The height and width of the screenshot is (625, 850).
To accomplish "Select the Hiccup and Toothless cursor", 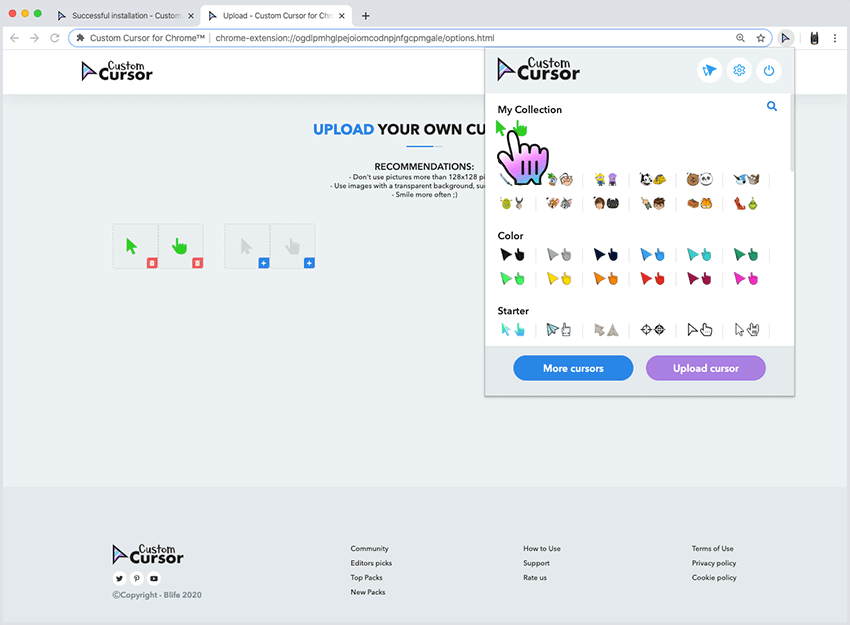I will pyautogui.click(x=606, y=203).
